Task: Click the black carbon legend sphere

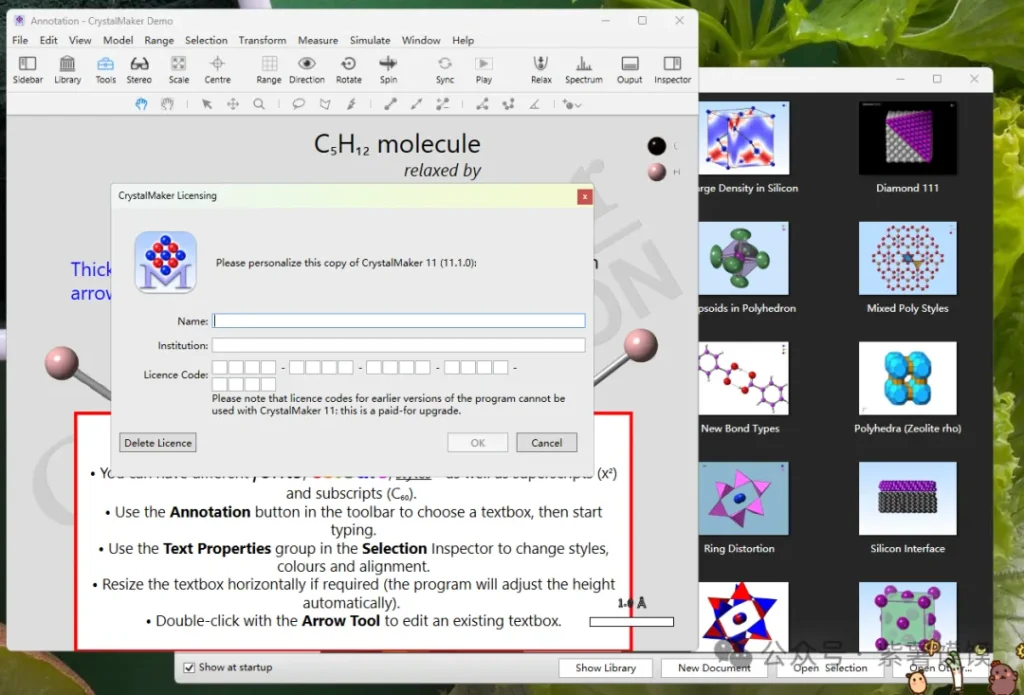Action: pos(656,146)
